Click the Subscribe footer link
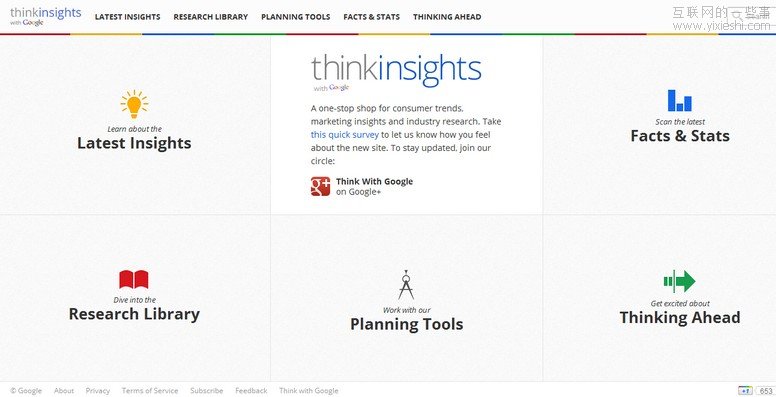The image size is (776, 397). pos(206,391)
